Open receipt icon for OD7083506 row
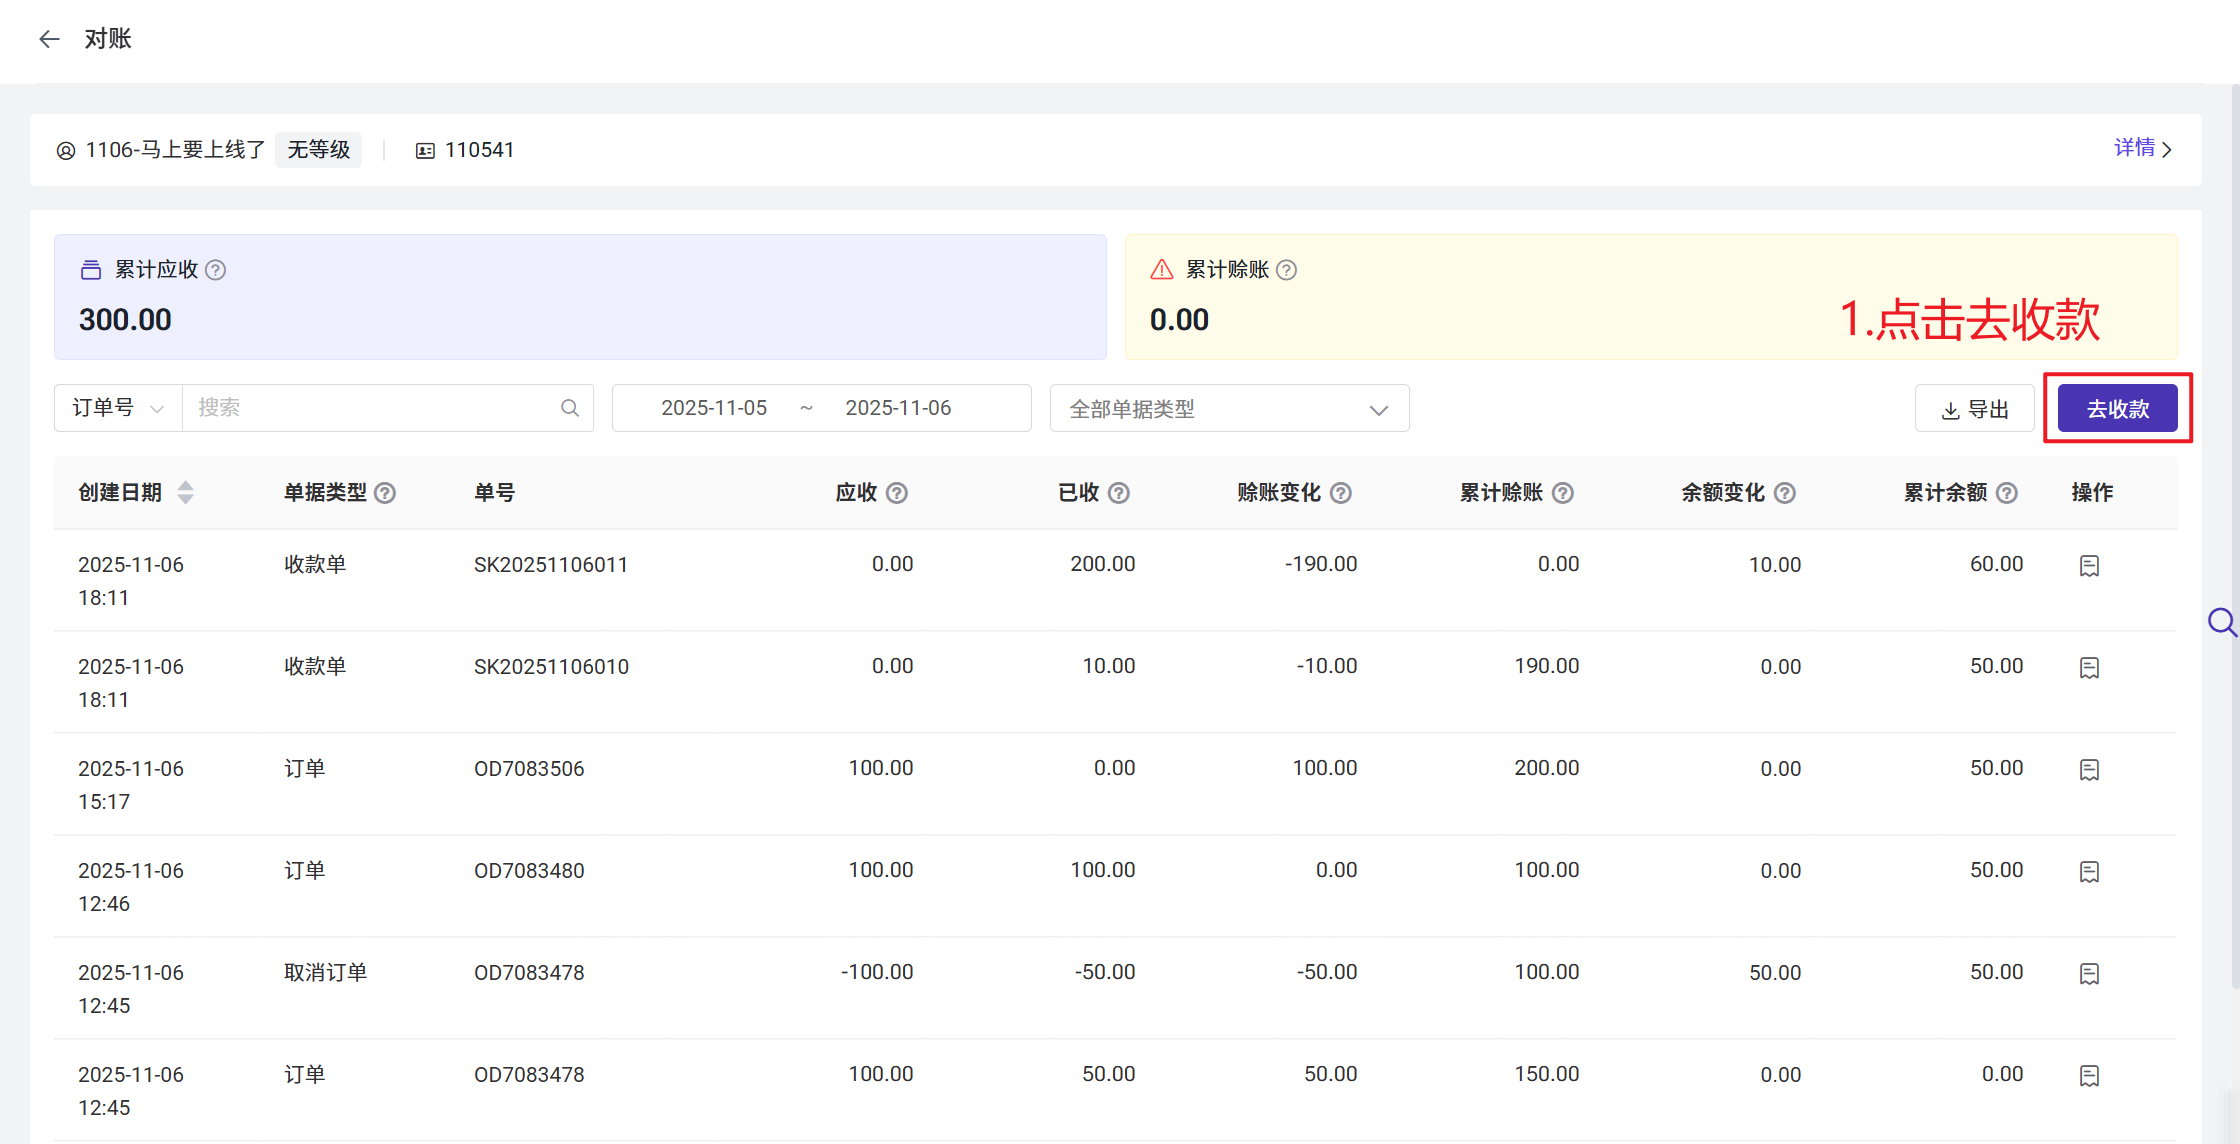2240x1144 pixels. [2089, 770]
